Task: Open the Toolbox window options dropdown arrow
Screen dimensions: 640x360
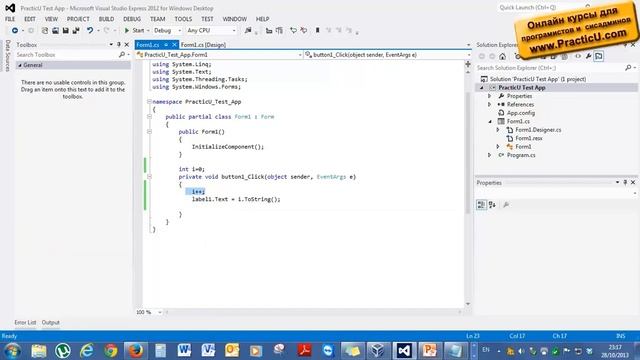Action: pos(111,44)
